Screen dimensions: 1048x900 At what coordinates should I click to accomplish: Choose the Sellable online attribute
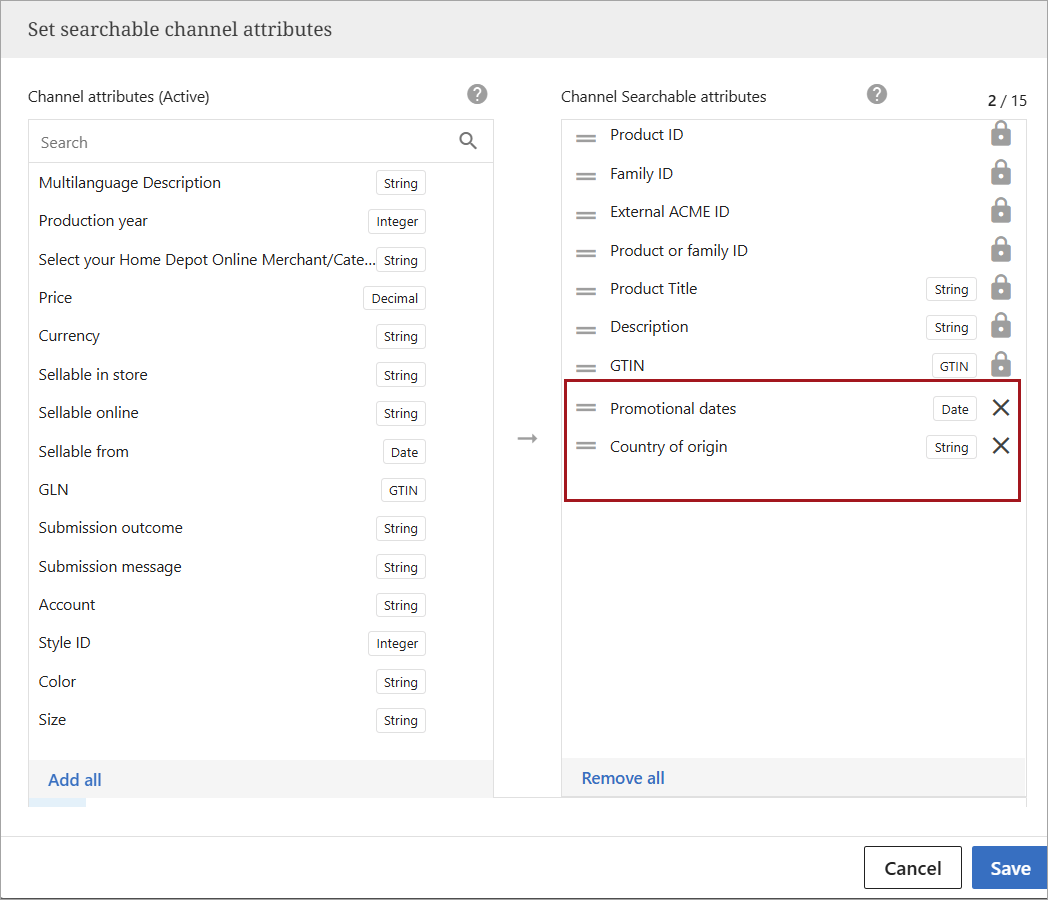(89, 413)
